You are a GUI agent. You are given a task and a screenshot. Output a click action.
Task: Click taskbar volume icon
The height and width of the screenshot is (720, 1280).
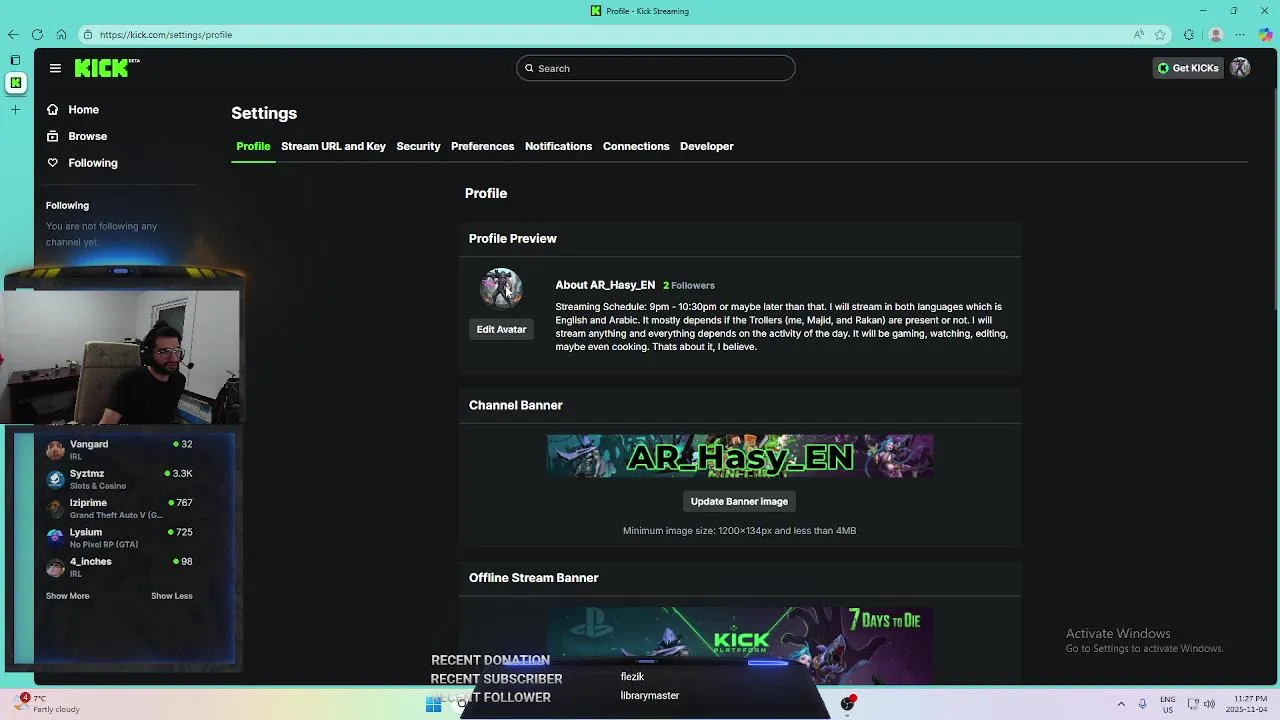tap(1209, 704)
